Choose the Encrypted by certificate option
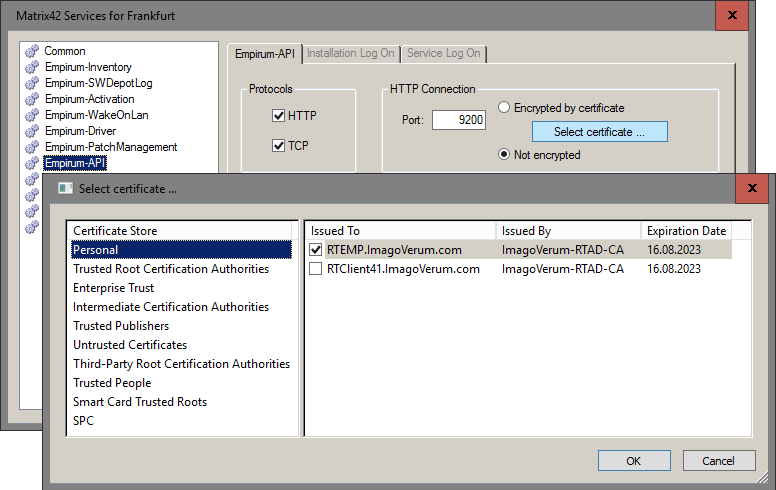This screenshot has width=776, height=490. [x=504, y=107]
